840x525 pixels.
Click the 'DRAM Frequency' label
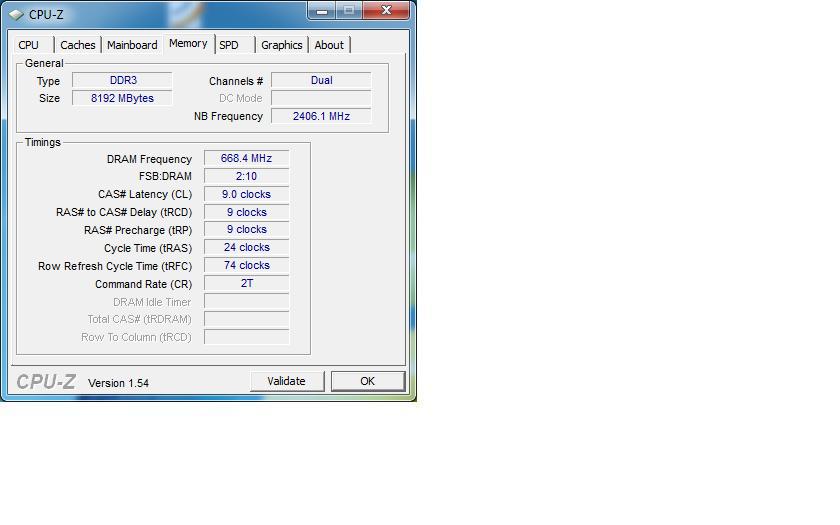click(x=149, y=159)
